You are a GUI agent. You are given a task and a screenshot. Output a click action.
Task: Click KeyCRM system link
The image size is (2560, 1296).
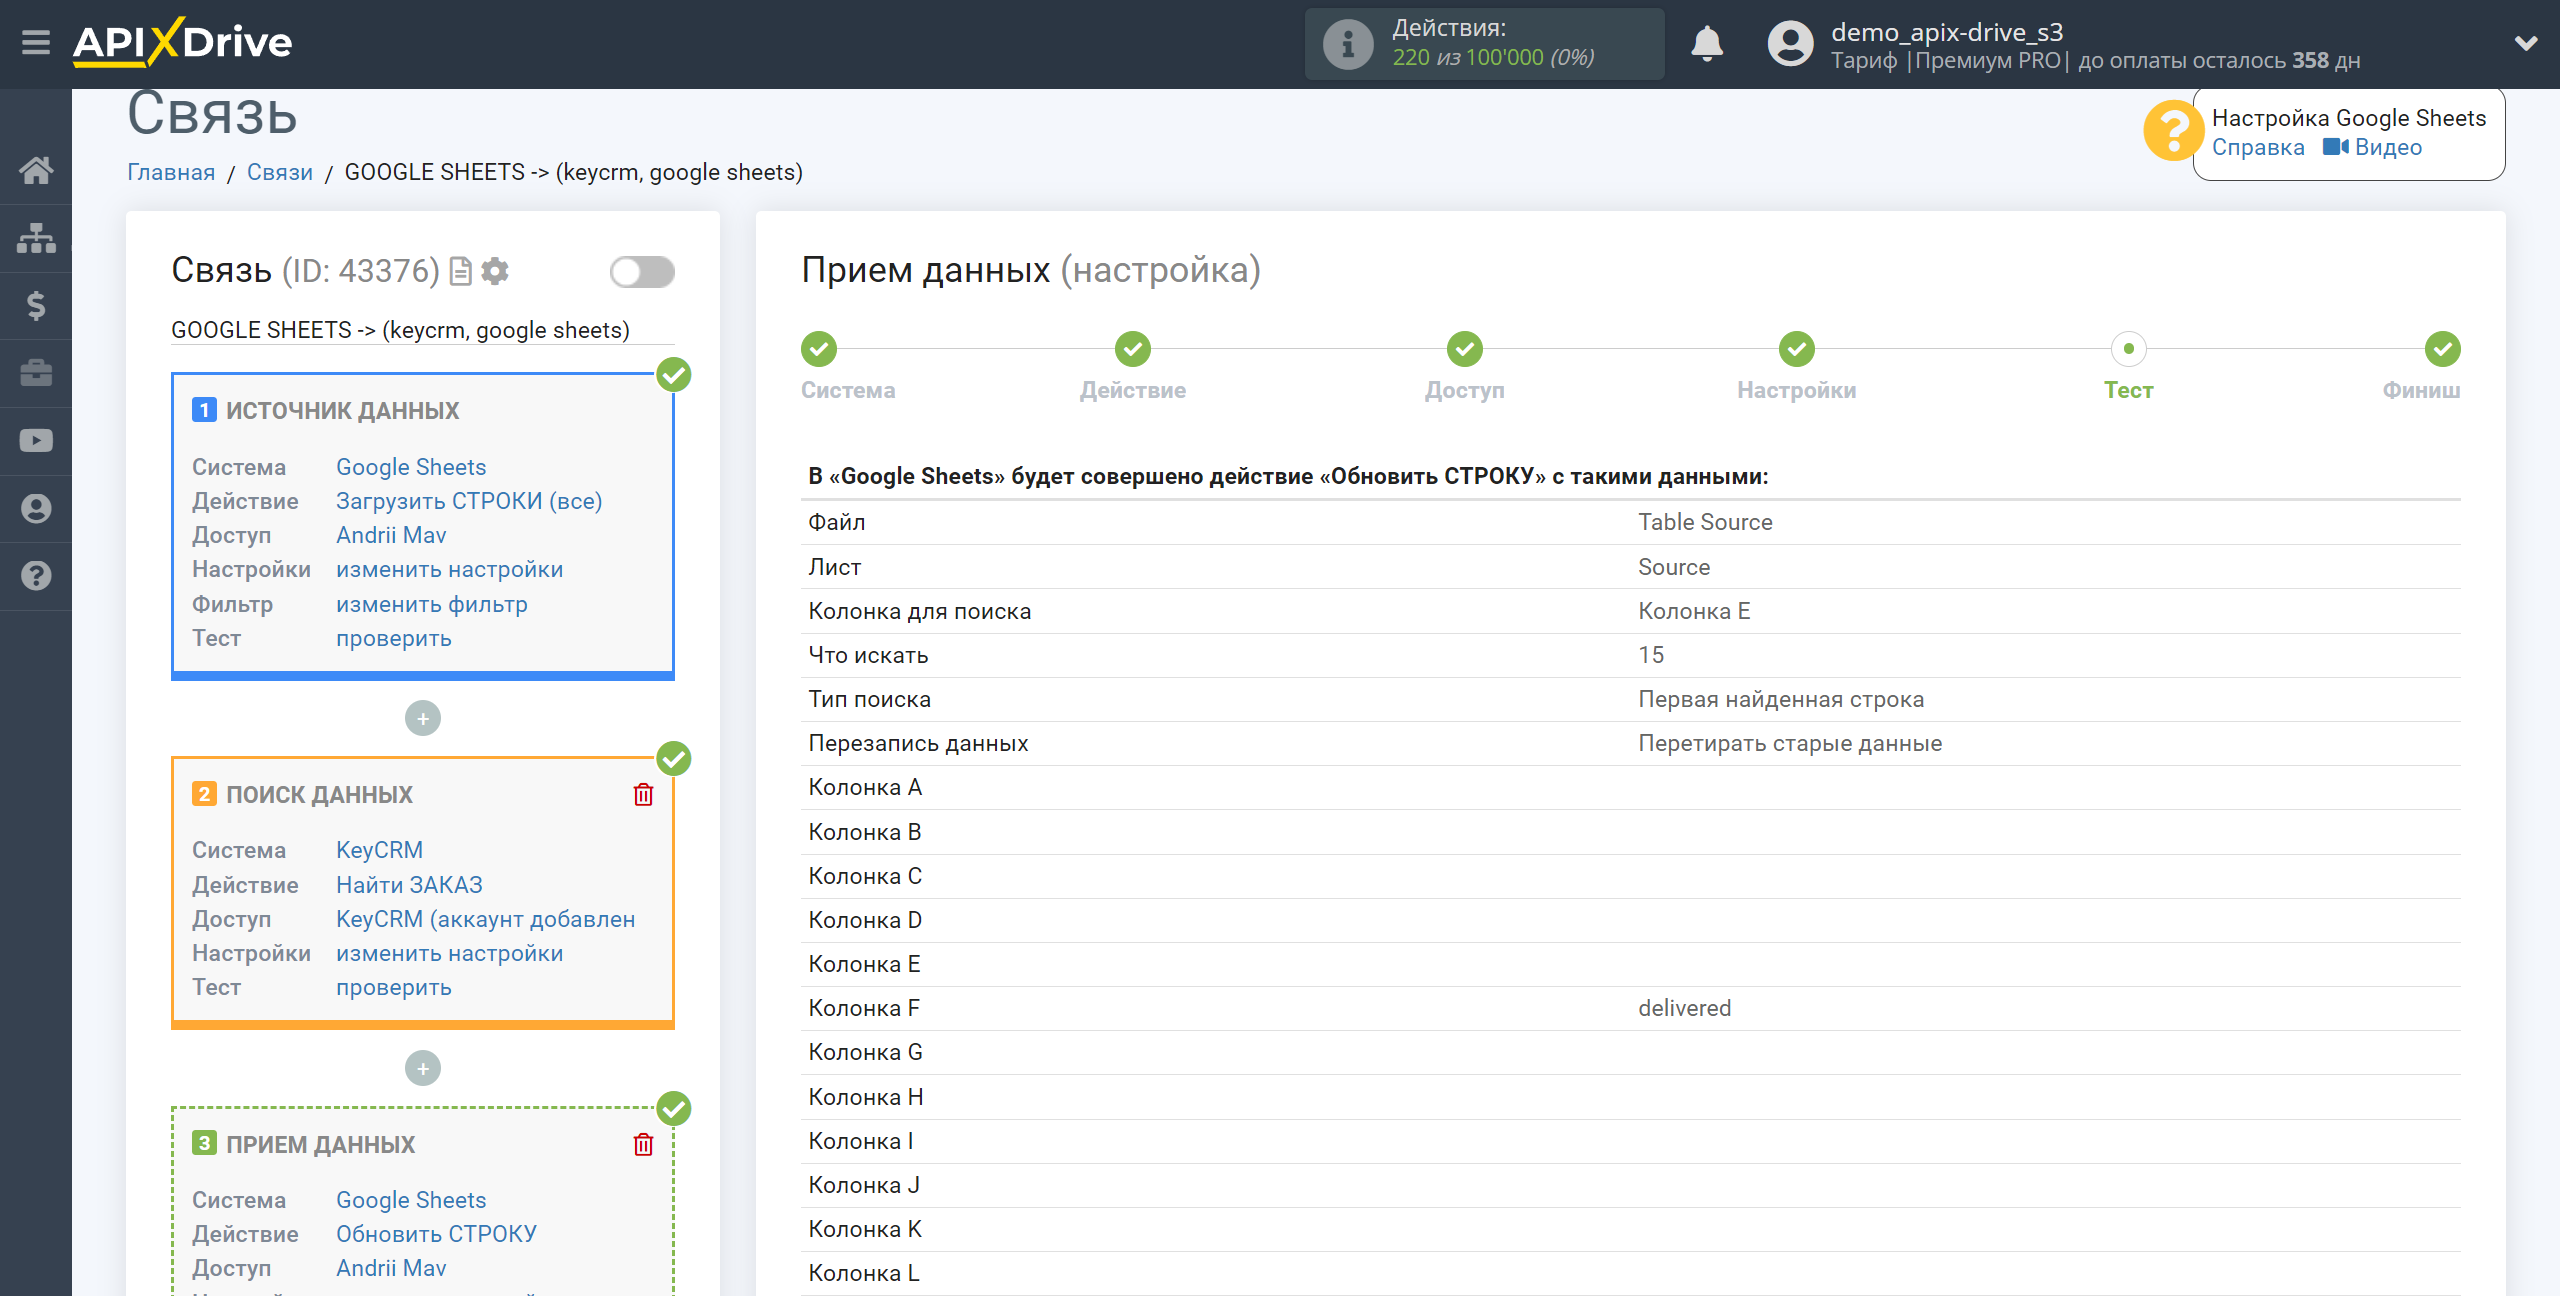(379, 850)
